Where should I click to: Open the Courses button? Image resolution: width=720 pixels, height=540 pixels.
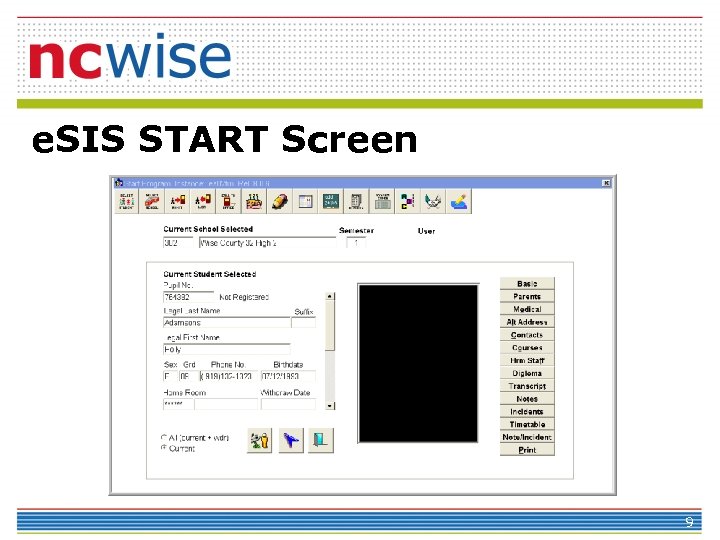(x=527, y=348)
